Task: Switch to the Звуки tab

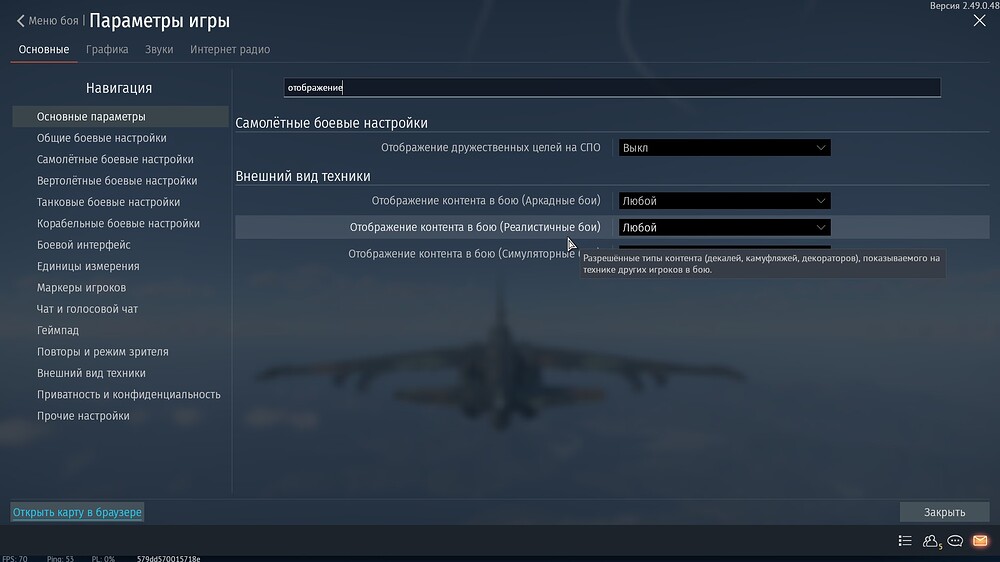Action: tap(159, 50)
